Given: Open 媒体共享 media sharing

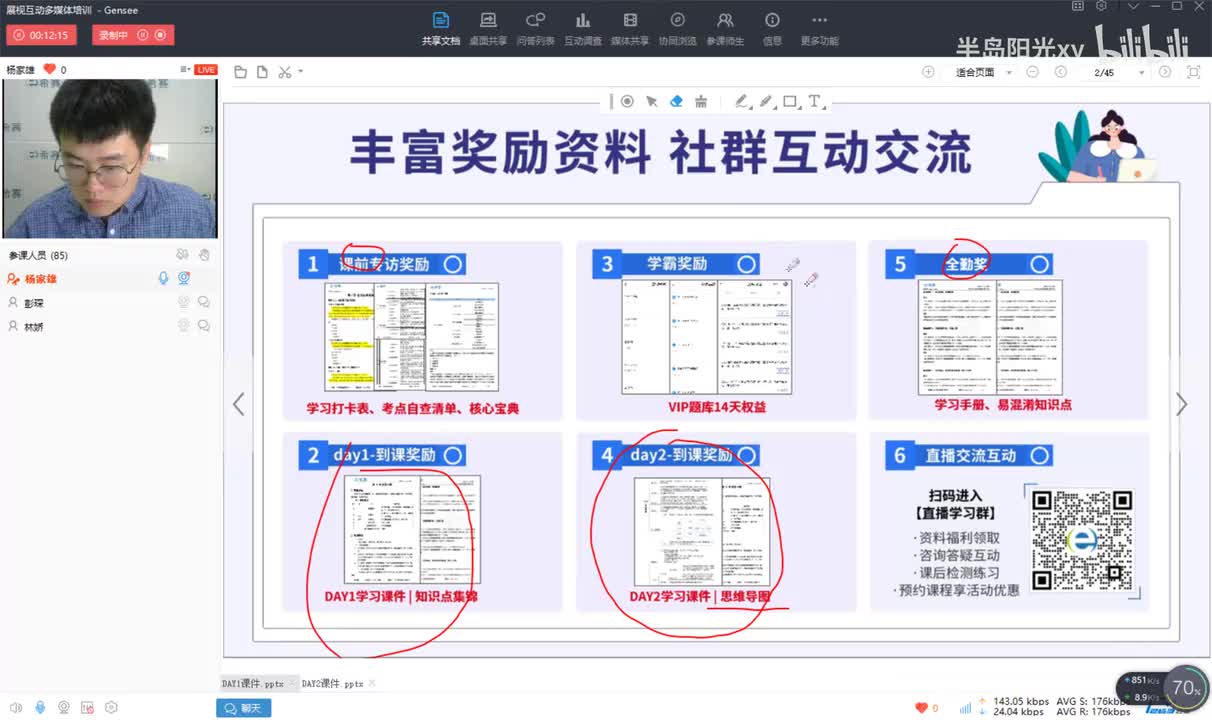Looking at the screenshot, I should (630, 29).
